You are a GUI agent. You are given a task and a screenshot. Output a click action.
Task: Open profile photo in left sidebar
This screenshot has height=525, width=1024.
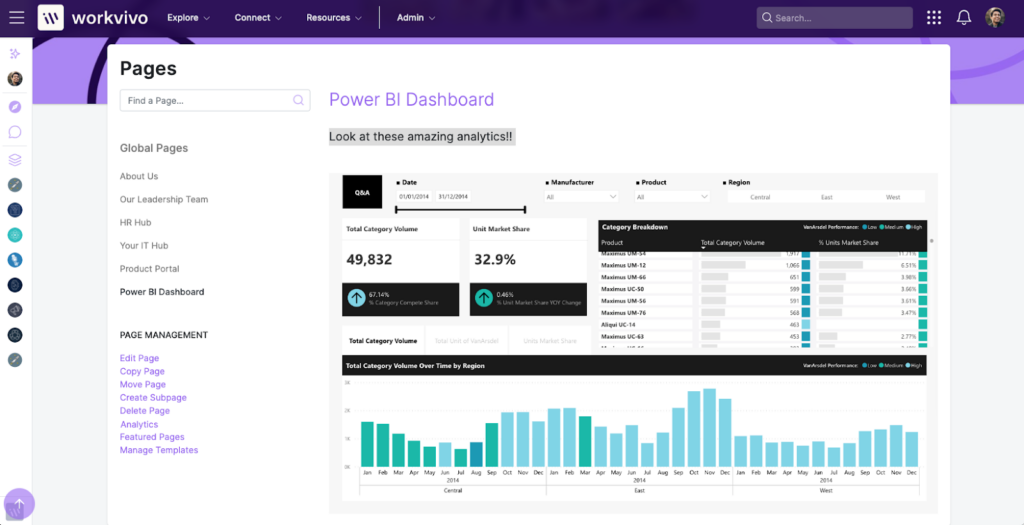[15, 79]
